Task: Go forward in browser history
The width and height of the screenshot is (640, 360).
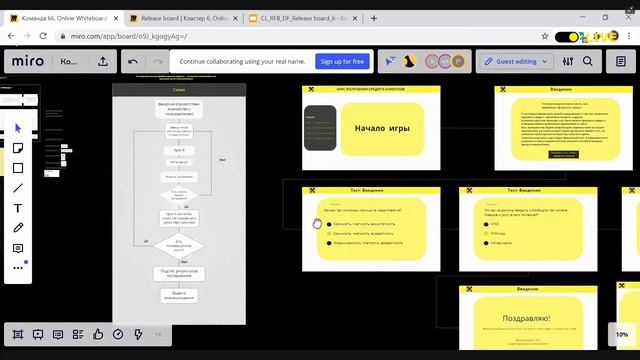Action: point(27,36)
